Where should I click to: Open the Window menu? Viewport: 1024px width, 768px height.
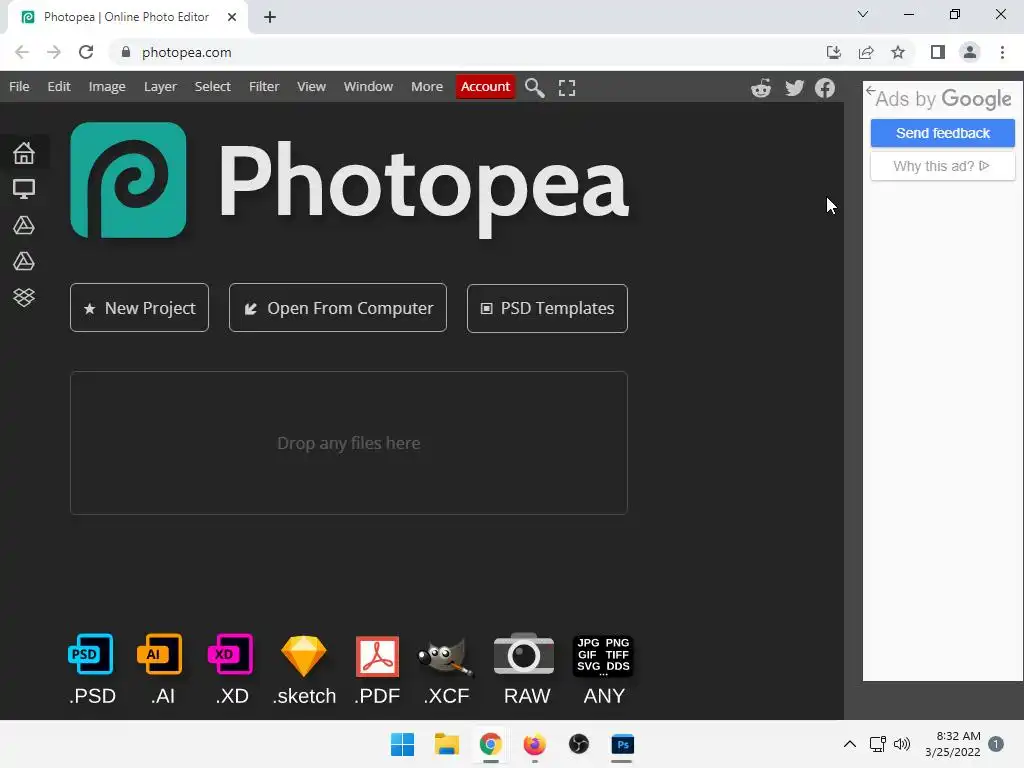coord(368,86)
